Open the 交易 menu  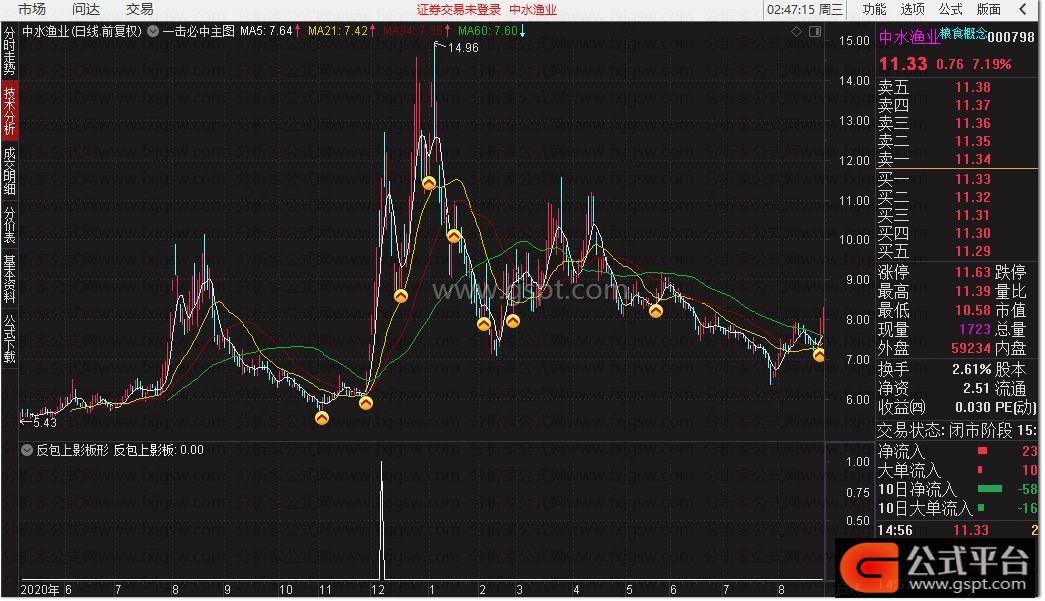(139, 9)
